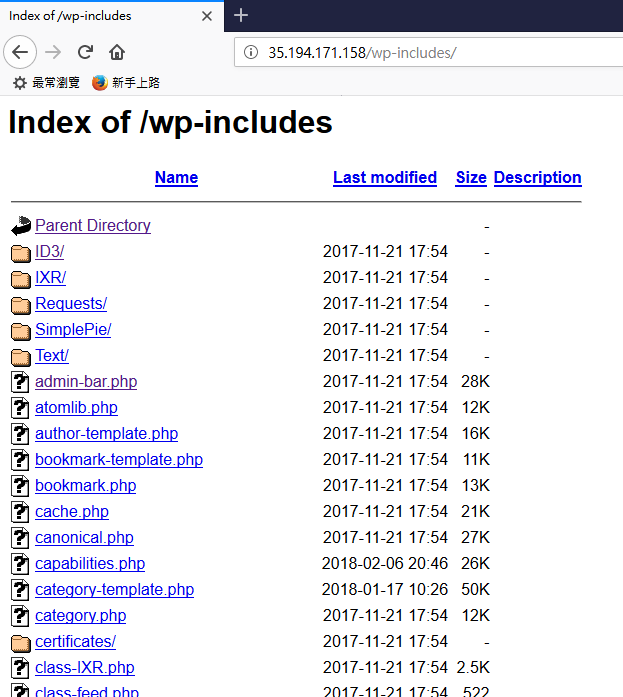Open a new tab with the plus button
Screen dimensions: 623x697
(241, 16)
